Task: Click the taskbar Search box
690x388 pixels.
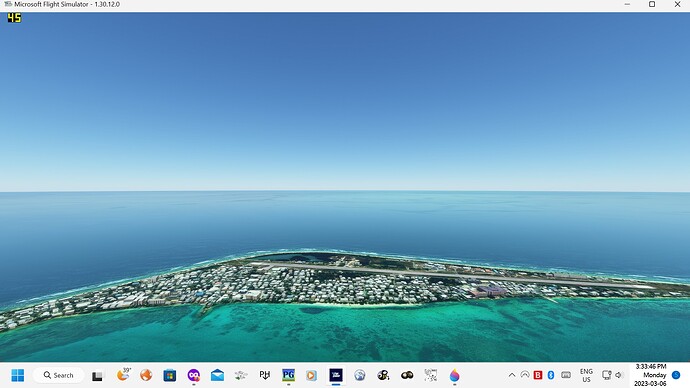Action: click(59, 375)
